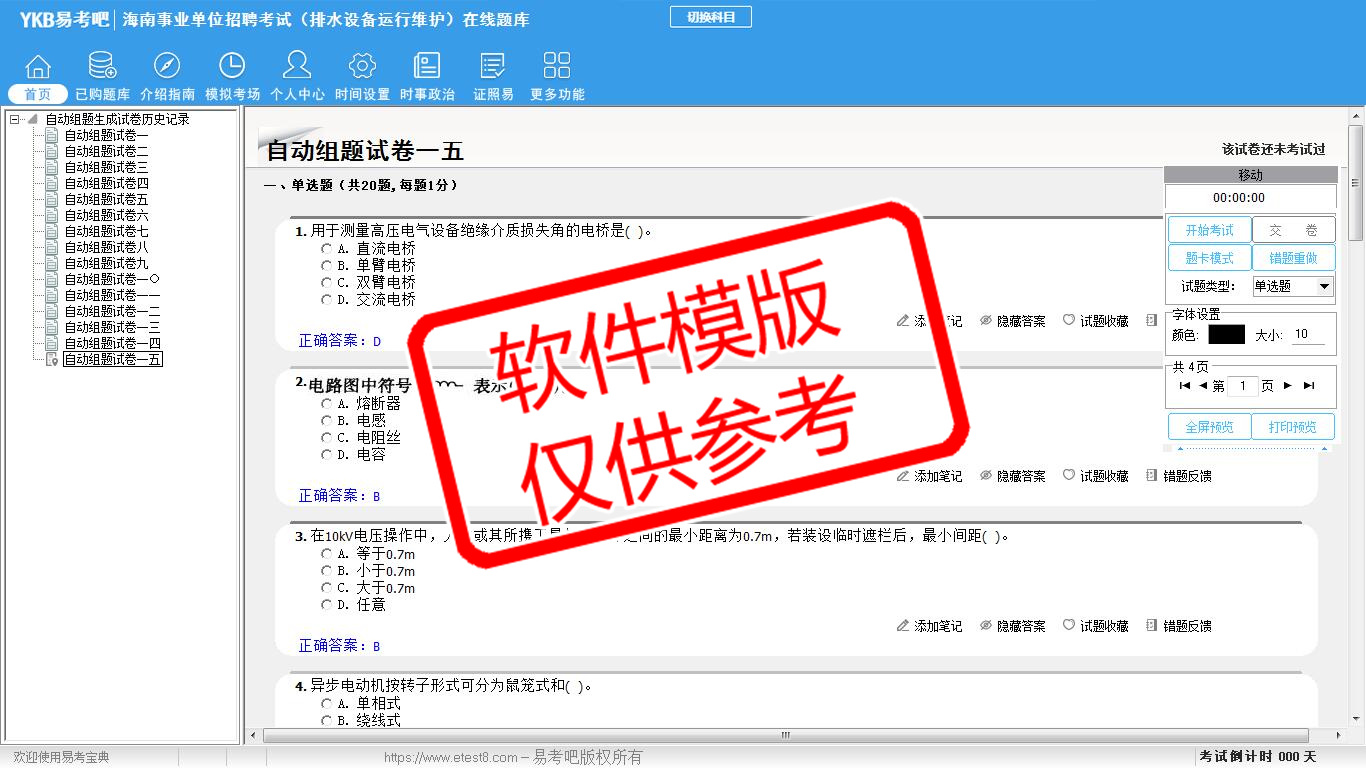Select option A 单相式
This screenshot has width=1366, height=768.
coord(326,703)
